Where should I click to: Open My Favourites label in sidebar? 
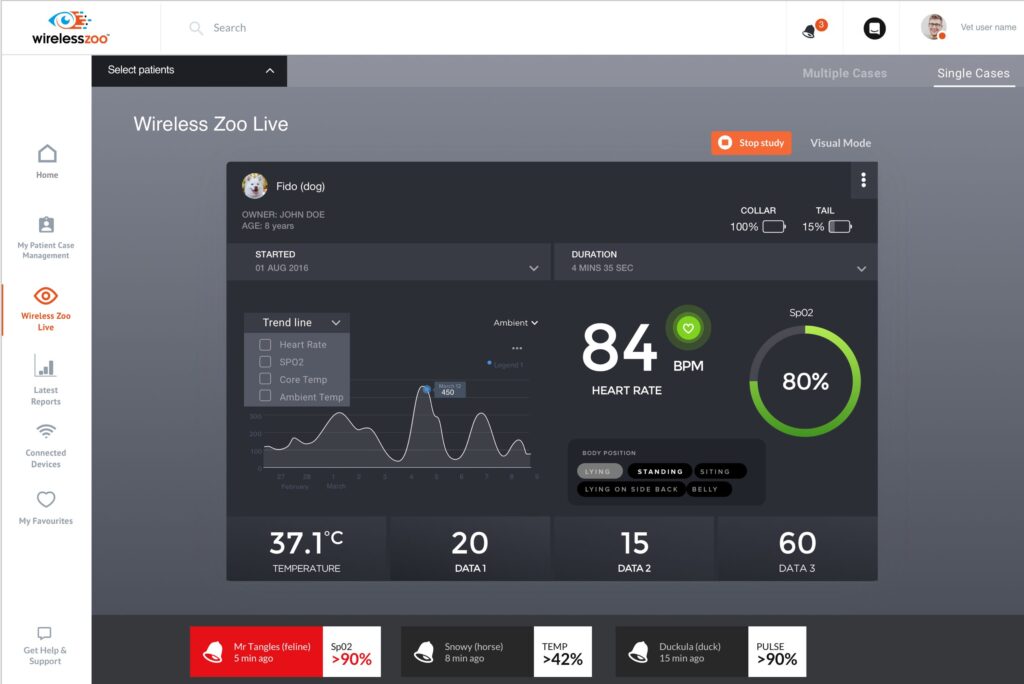coord(46,521)
